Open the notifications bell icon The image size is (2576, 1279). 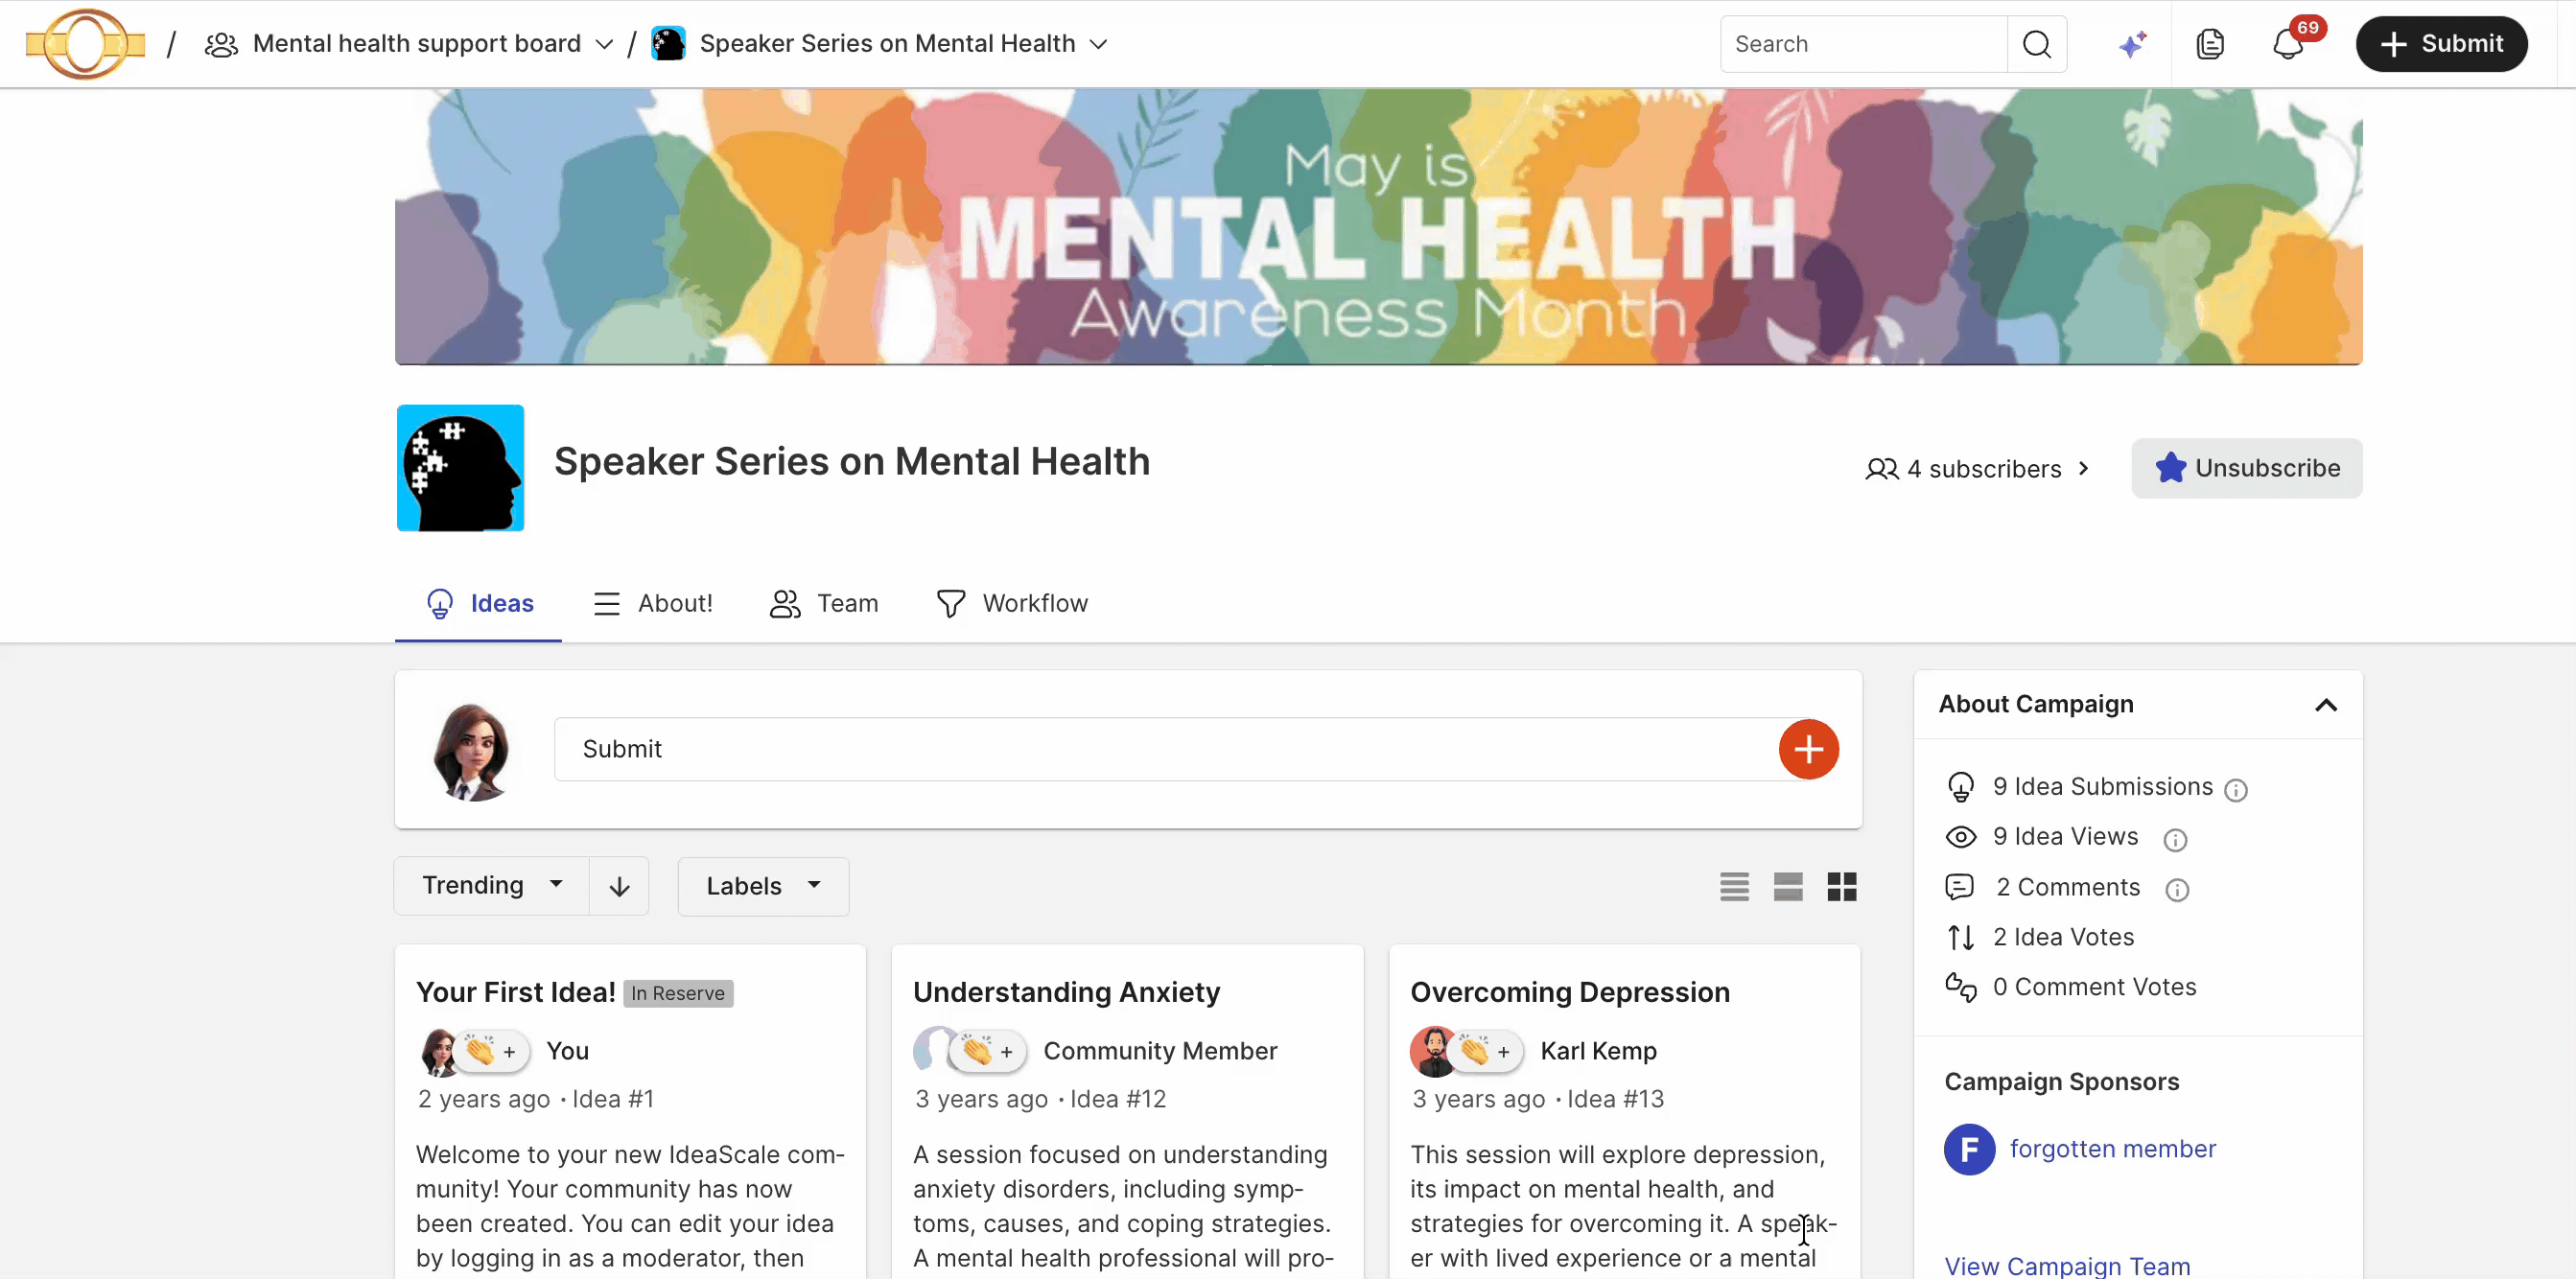coord(2288,44)
